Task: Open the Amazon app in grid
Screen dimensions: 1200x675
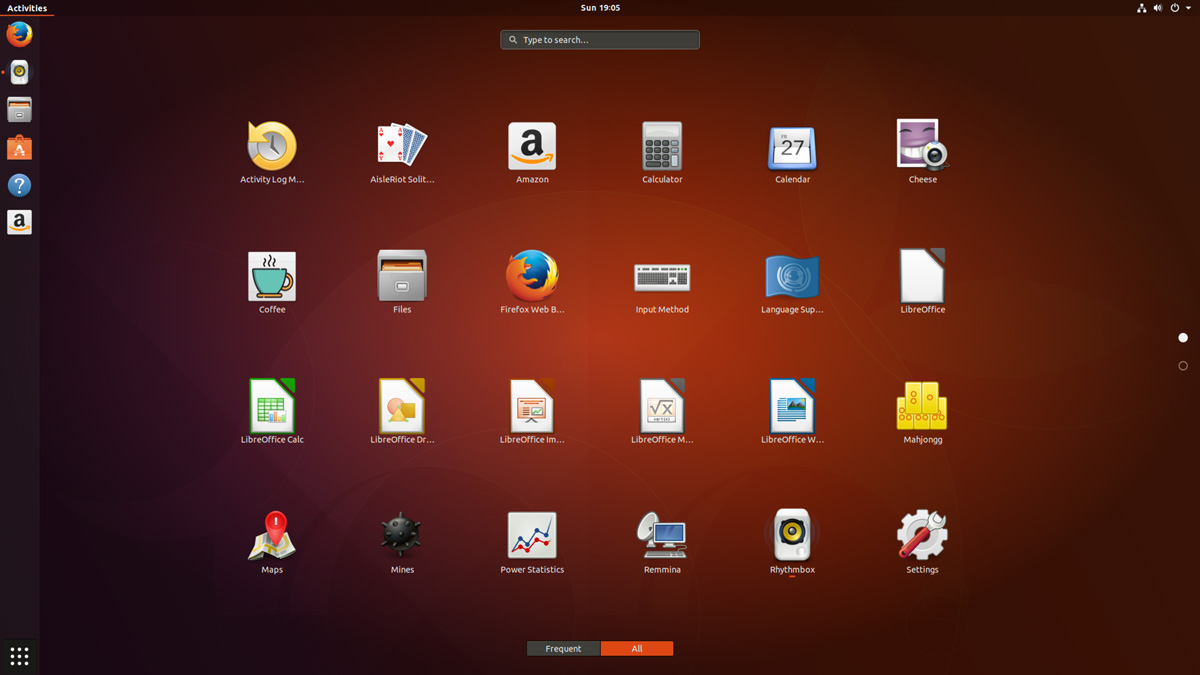Action: click(532, 152)
